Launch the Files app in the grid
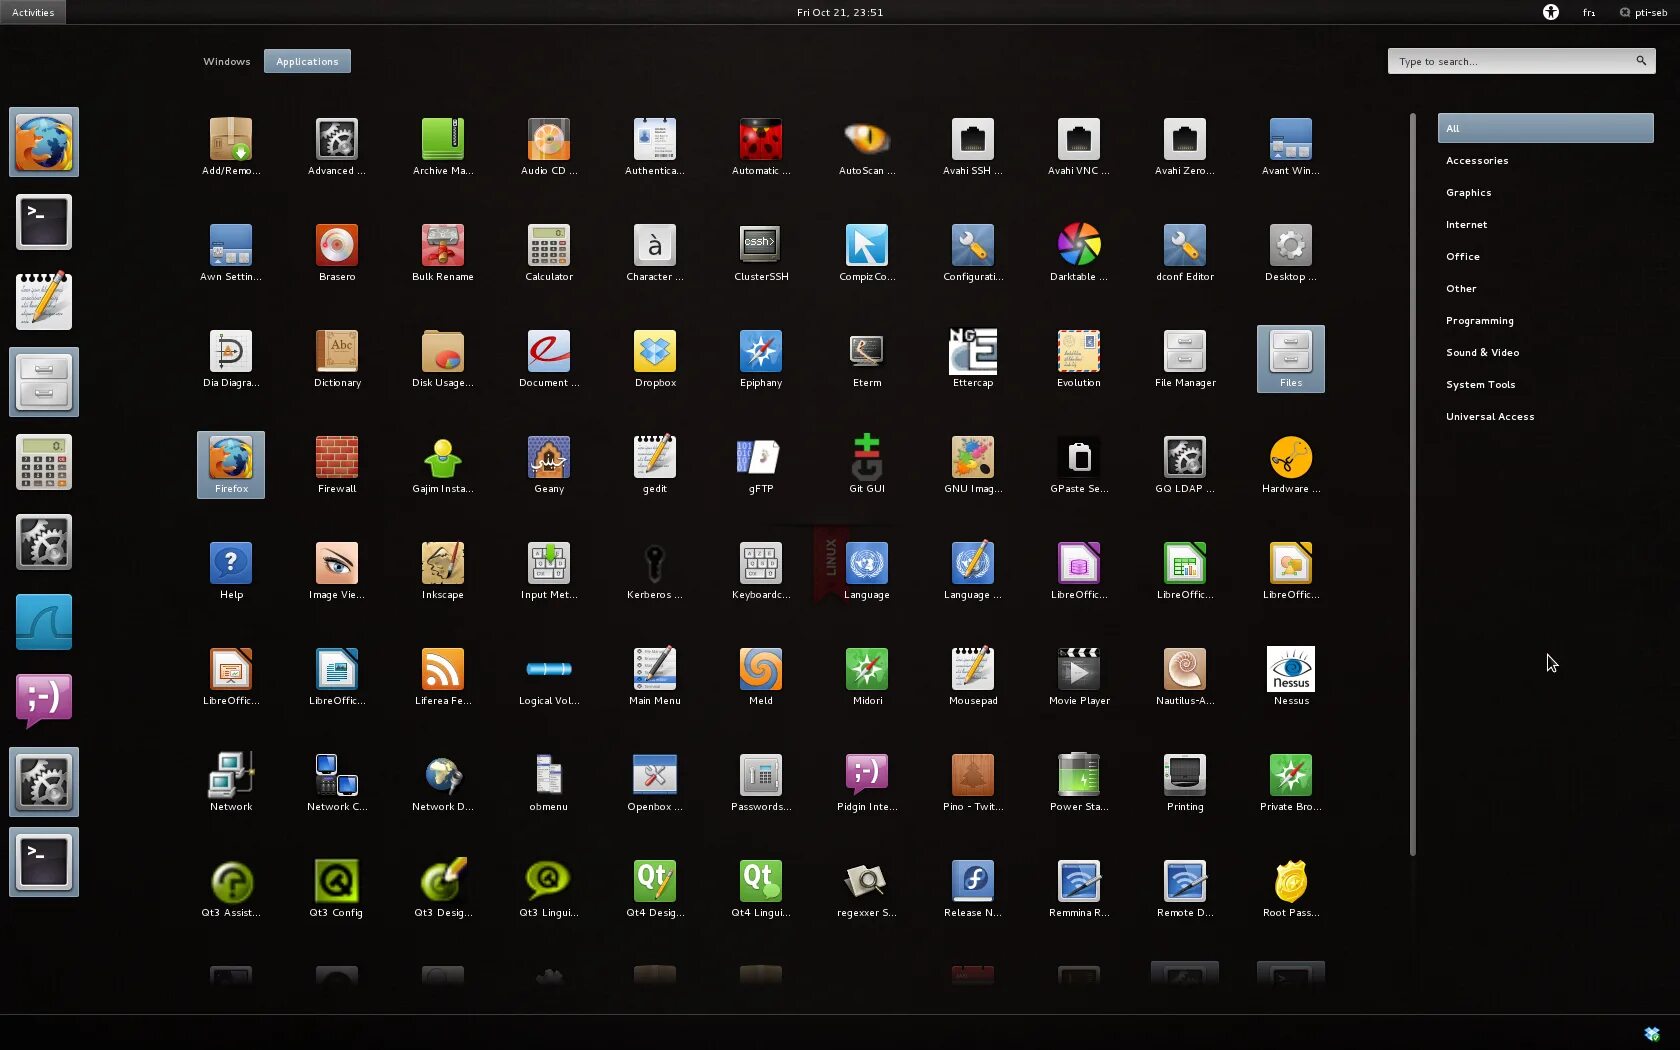This screenshot has width=1680, height=1050. pyautogui.click(x=1291, y=359)
